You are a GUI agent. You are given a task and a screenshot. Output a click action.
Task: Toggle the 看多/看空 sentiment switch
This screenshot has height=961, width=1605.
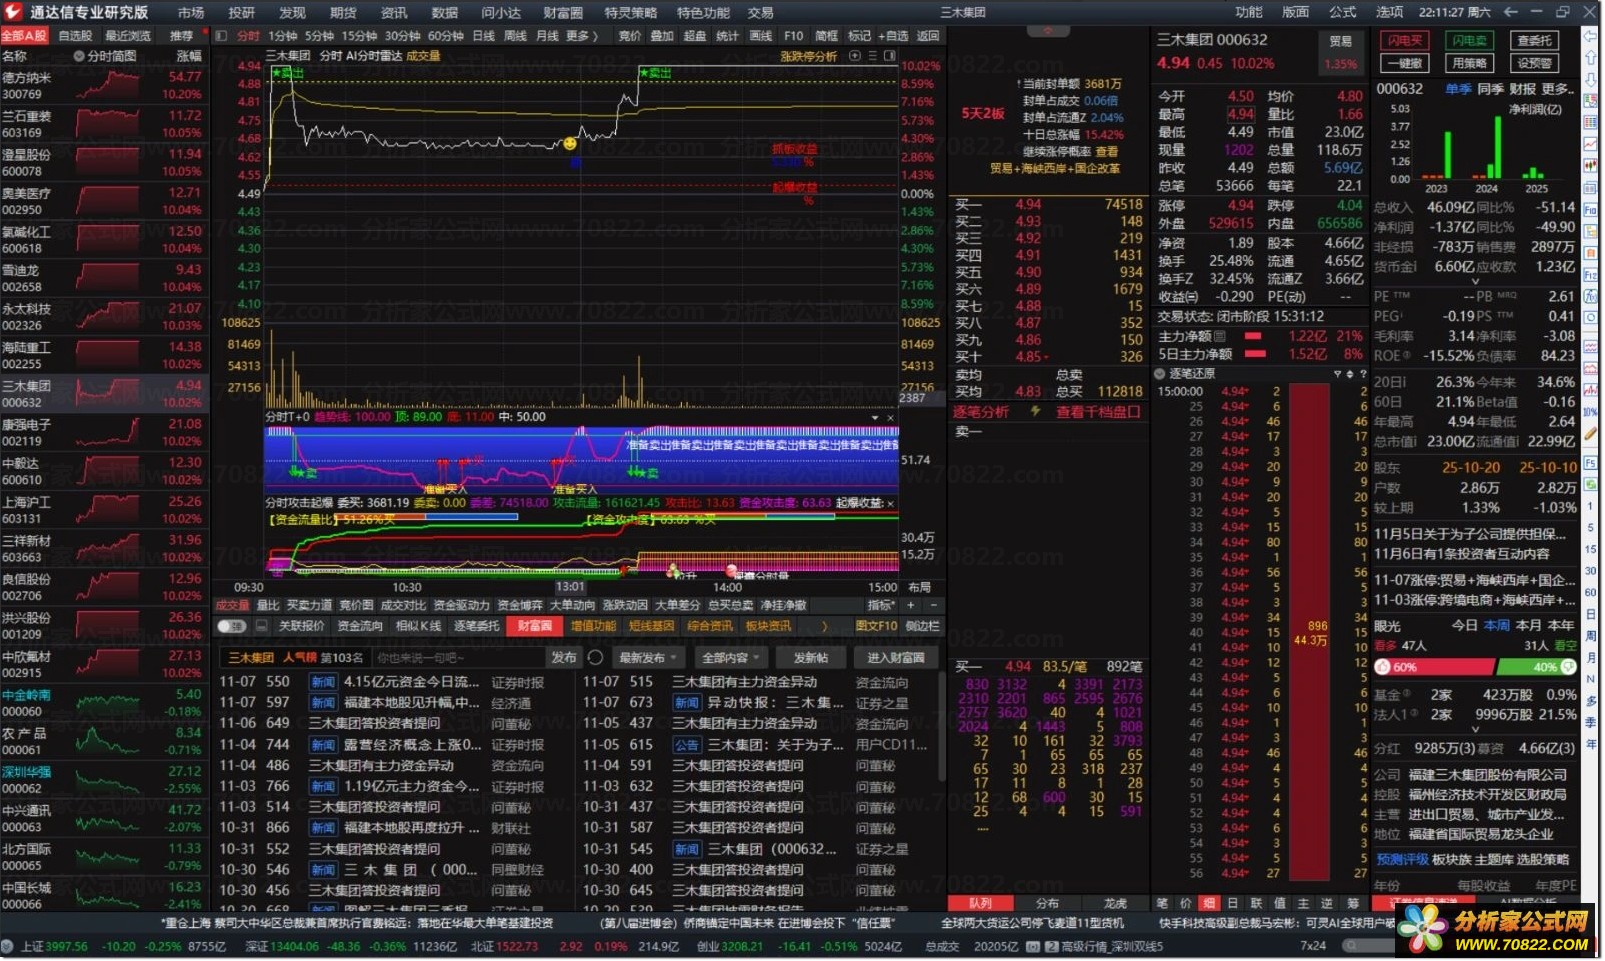pos(1566,667)
